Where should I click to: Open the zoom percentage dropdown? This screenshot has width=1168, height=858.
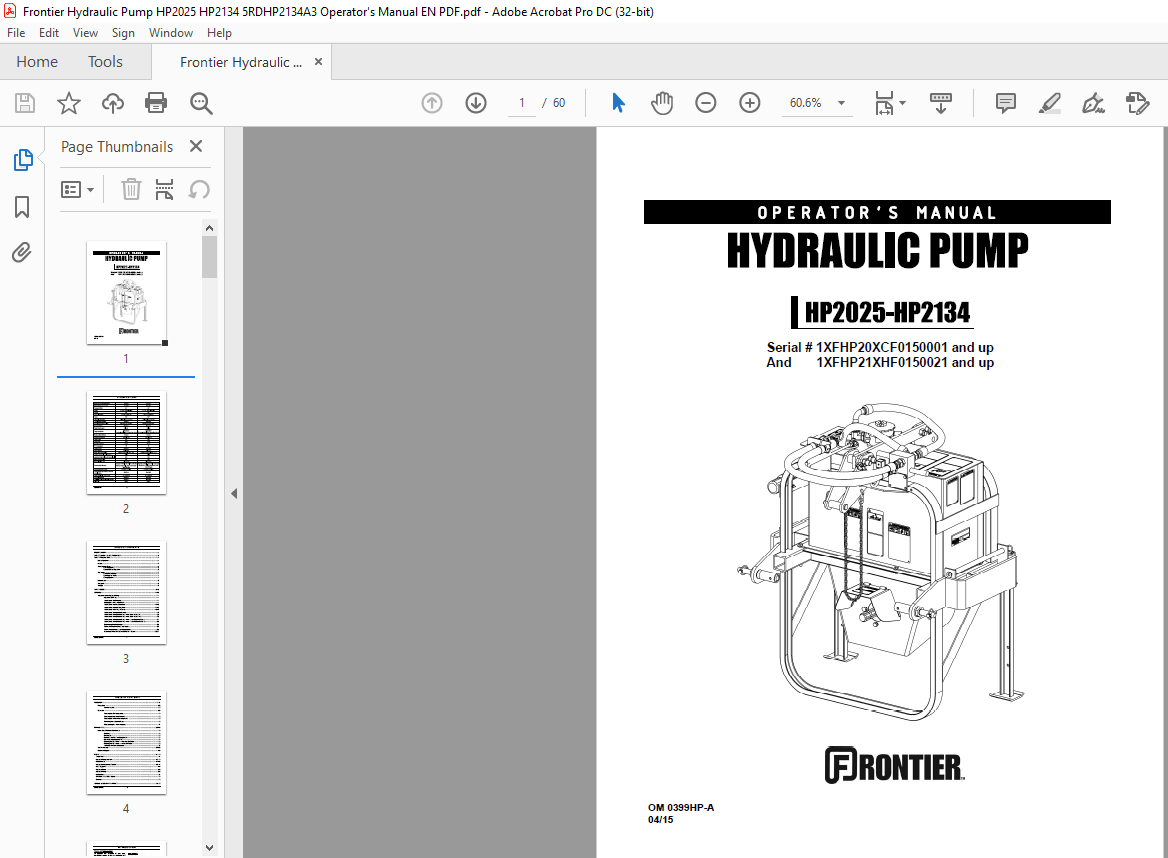(841, 102)
